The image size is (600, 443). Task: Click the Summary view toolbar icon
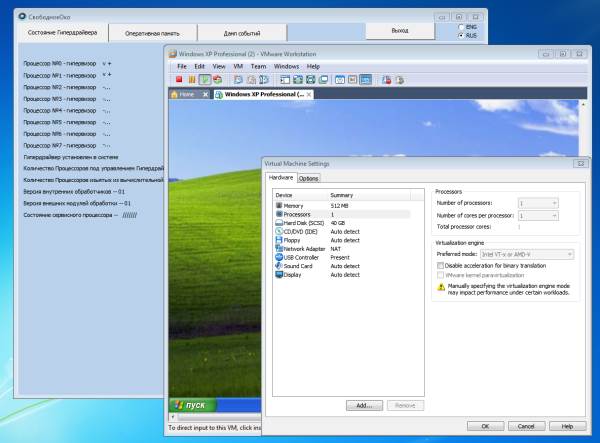click(340, 80)
